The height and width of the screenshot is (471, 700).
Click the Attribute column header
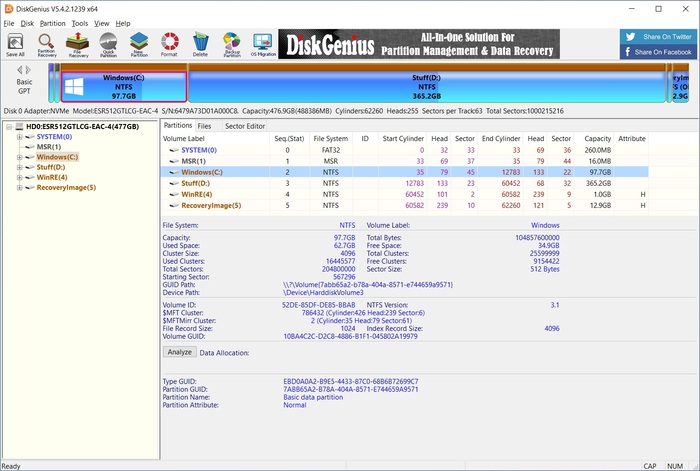(x=631, y=138)
